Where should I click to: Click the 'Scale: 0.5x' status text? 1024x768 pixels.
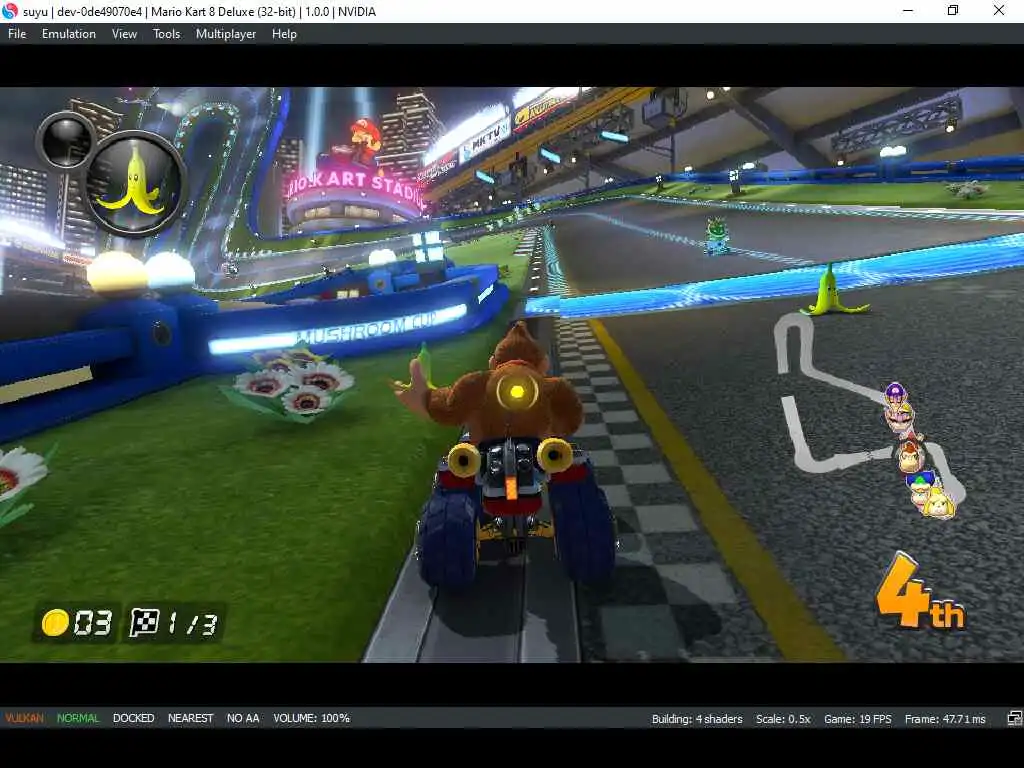pos(783,719)
